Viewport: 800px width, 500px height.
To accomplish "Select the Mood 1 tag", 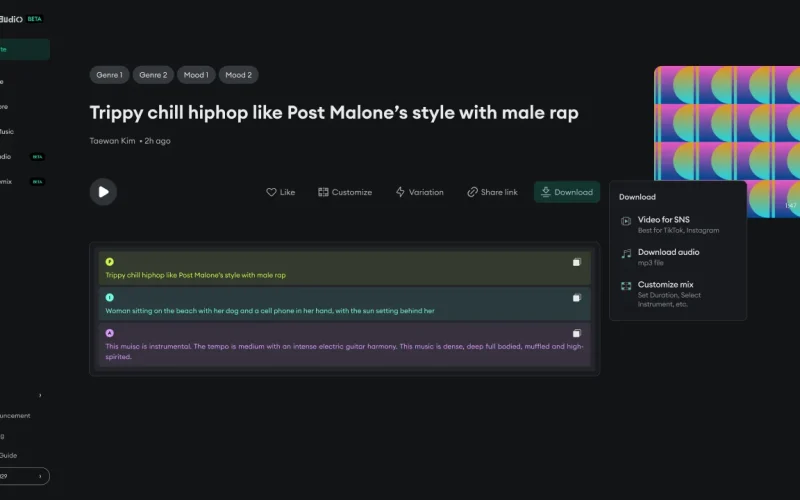I will coord(196,75).
